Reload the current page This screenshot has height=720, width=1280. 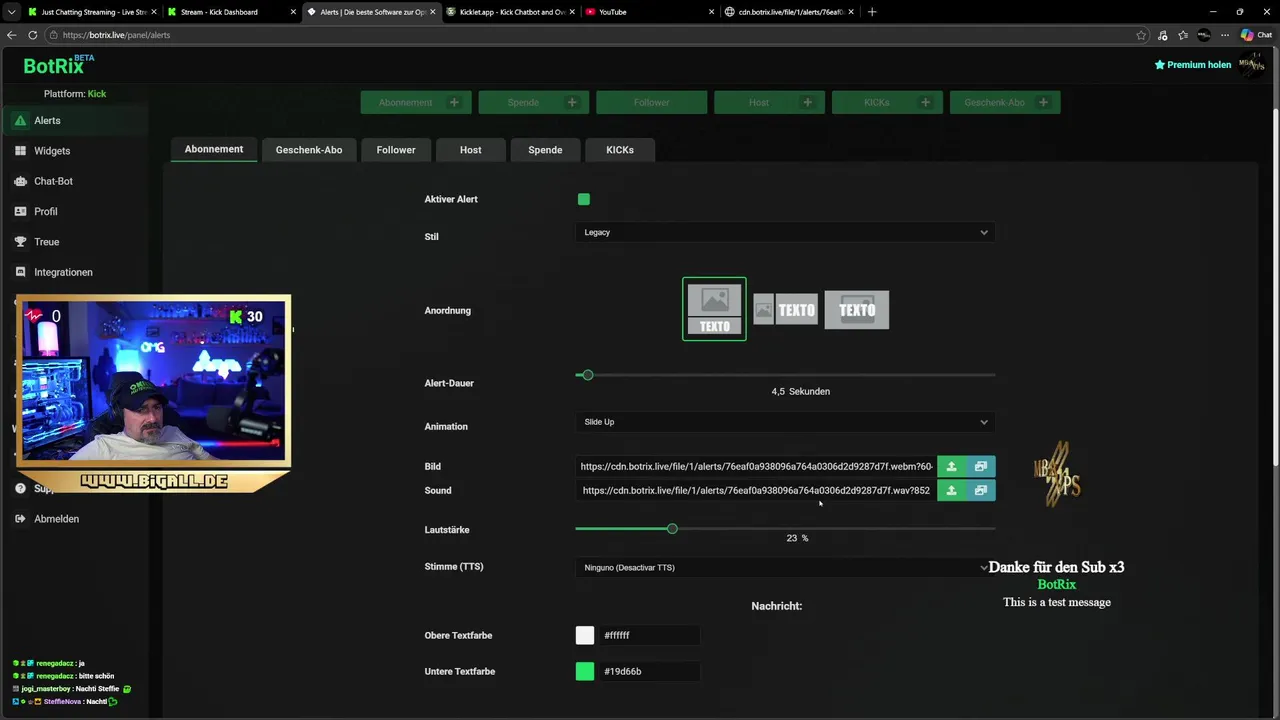(x=32, y=35)
